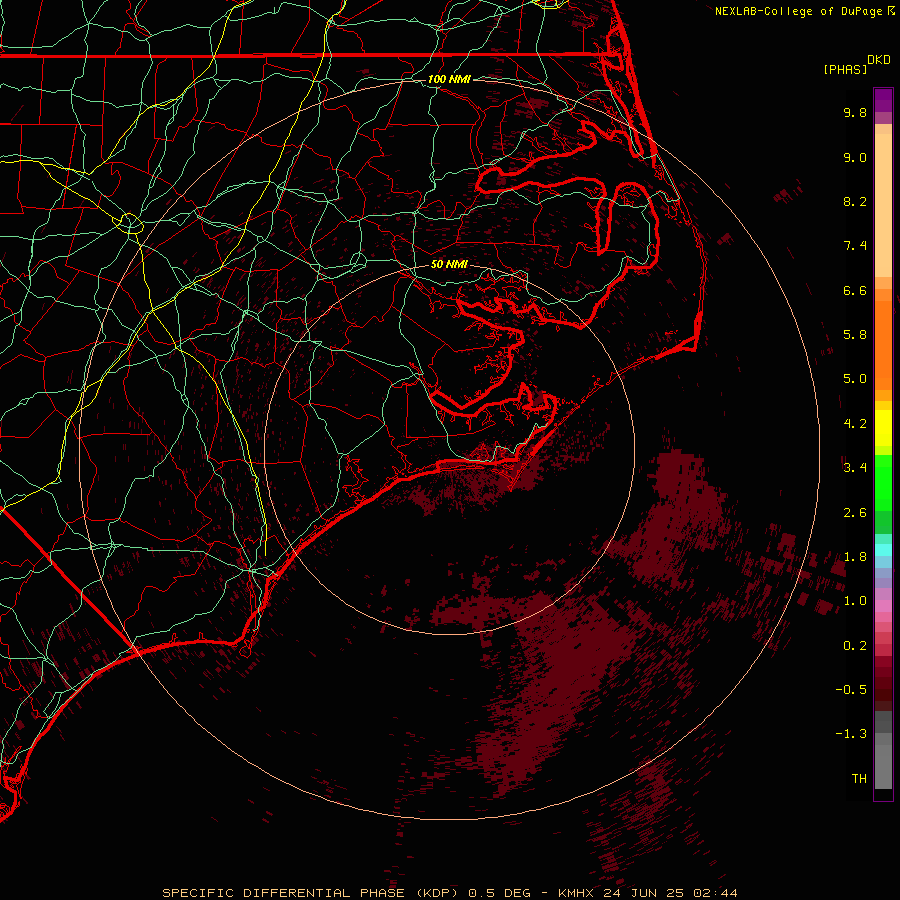Screen dimensions: 900x900
Task: Click the 7.4 value on the scale
Action: [855, 246]
